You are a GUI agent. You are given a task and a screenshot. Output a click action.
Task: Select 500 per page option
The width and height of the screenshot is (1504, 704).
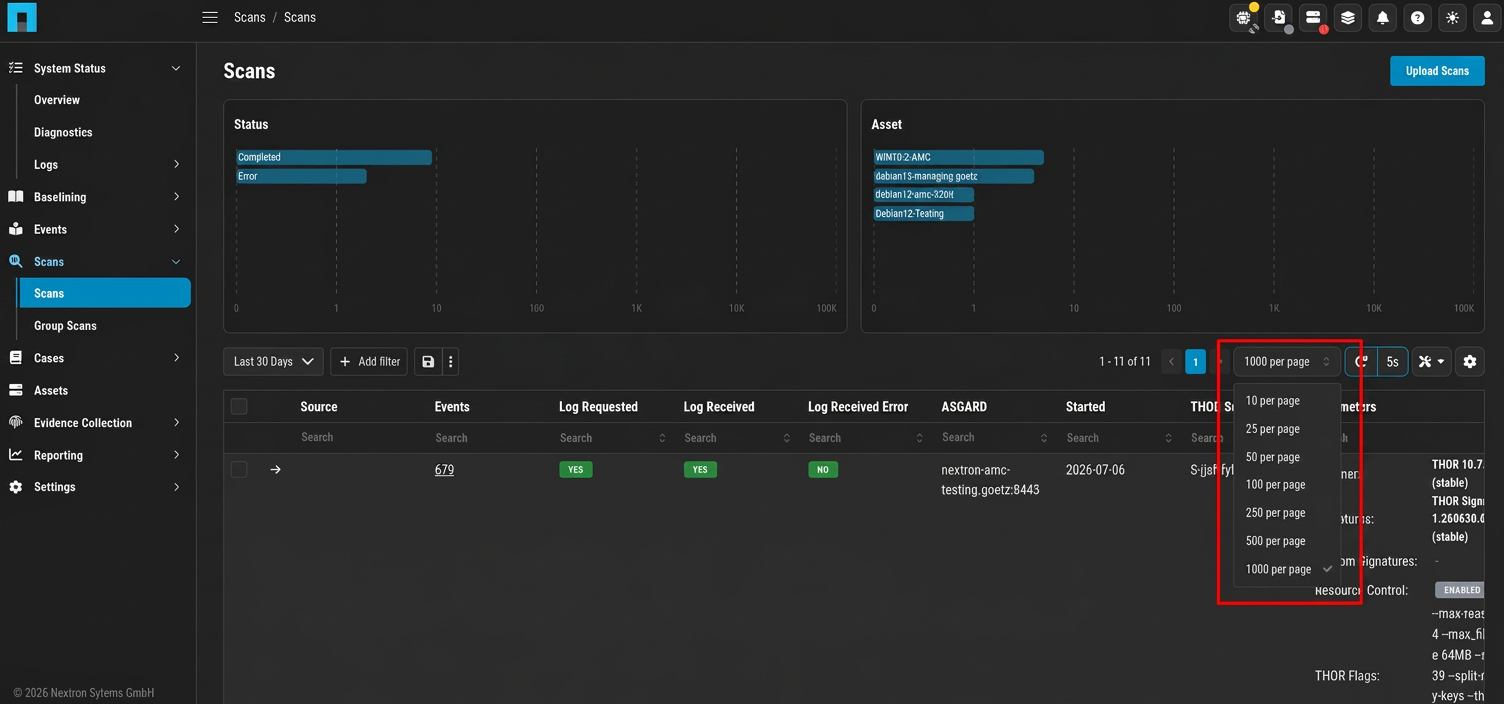click(x=1287, y=540)
